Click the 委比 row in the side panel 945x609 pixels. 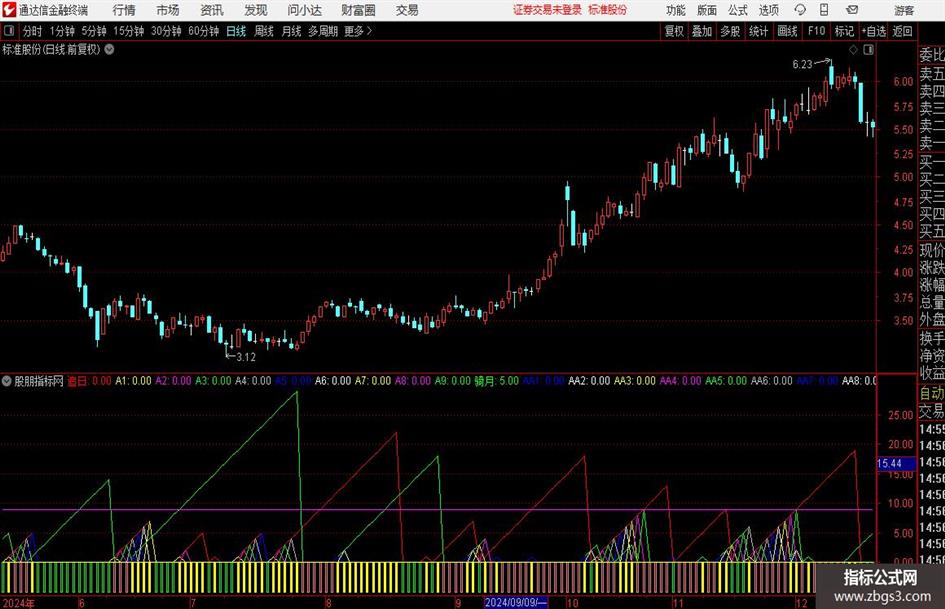click(932, 55)
